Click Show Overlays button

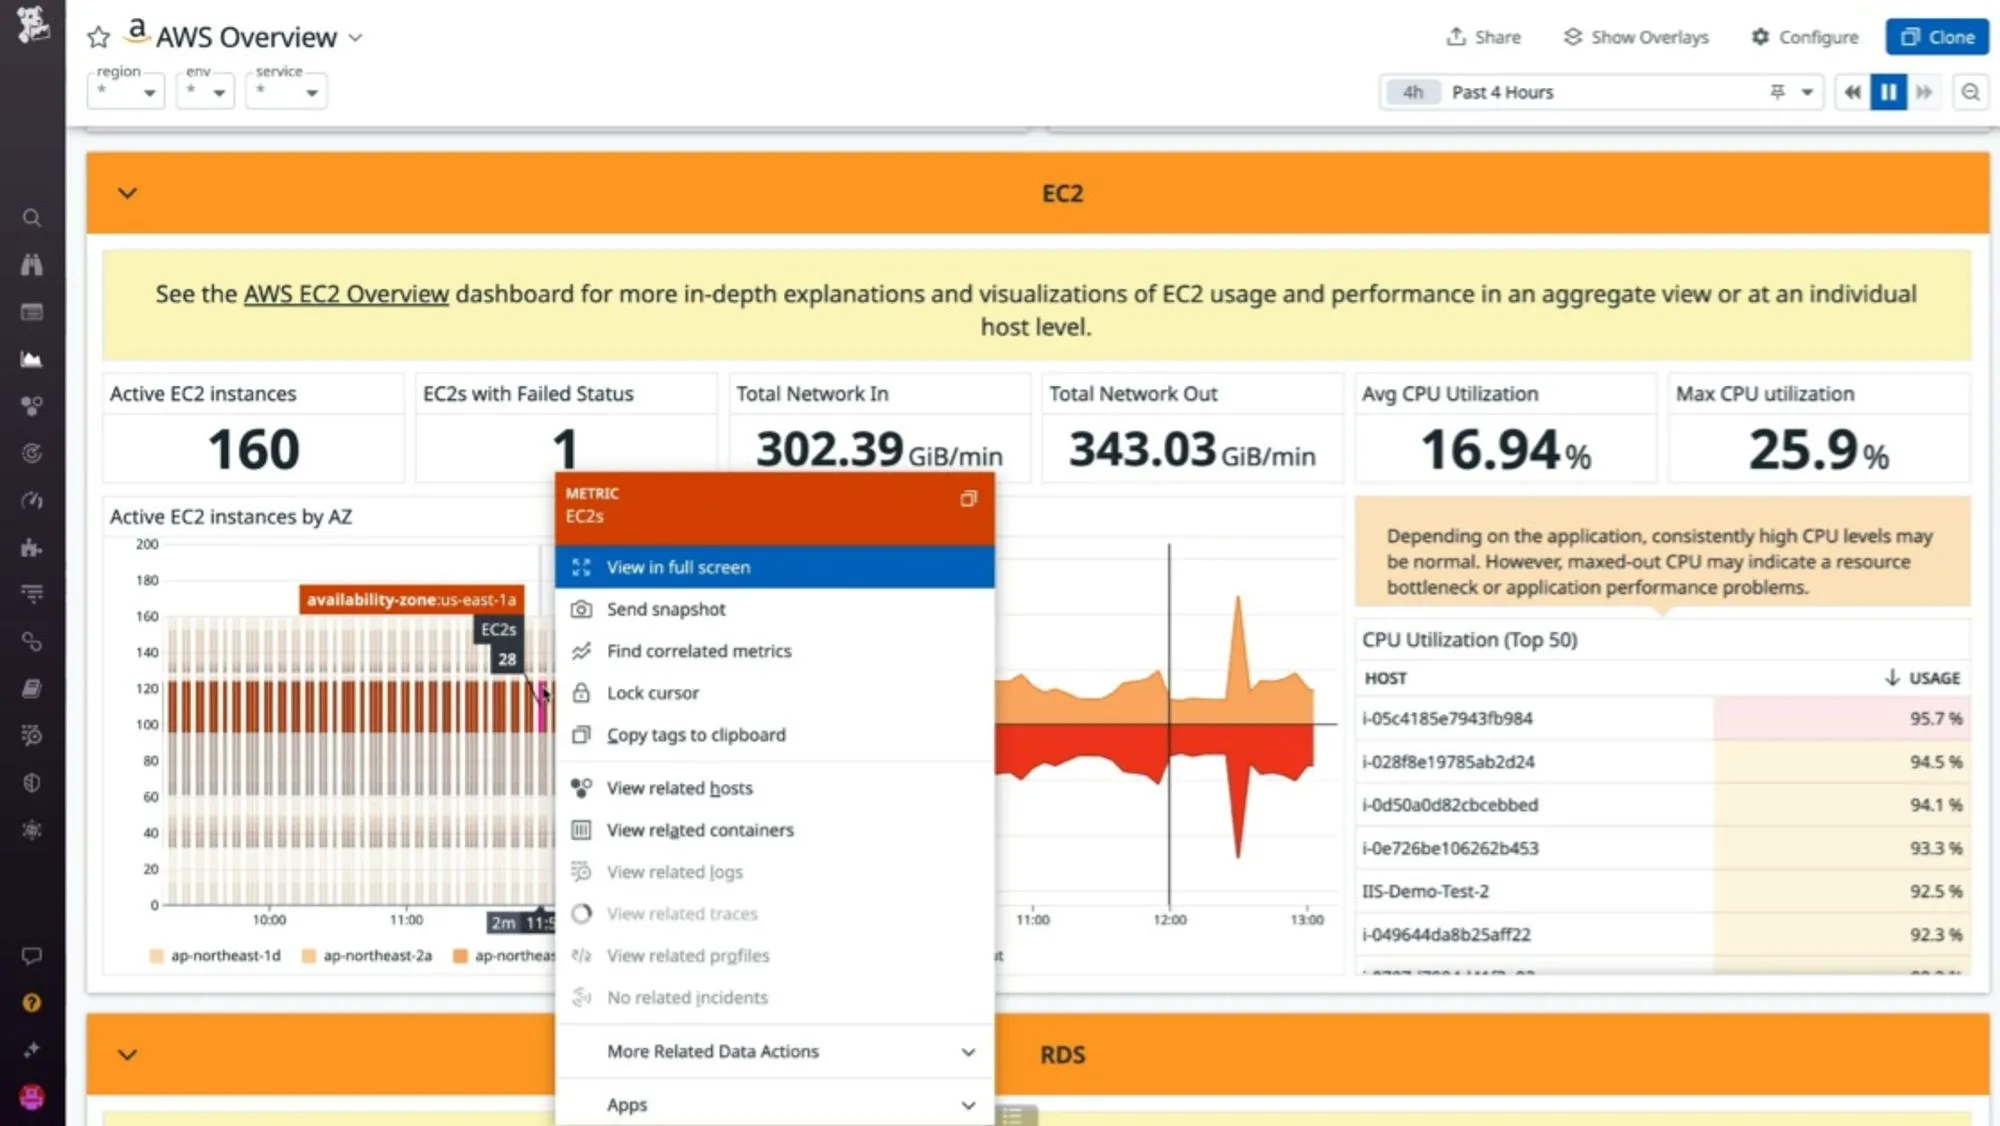point(1636,37)
